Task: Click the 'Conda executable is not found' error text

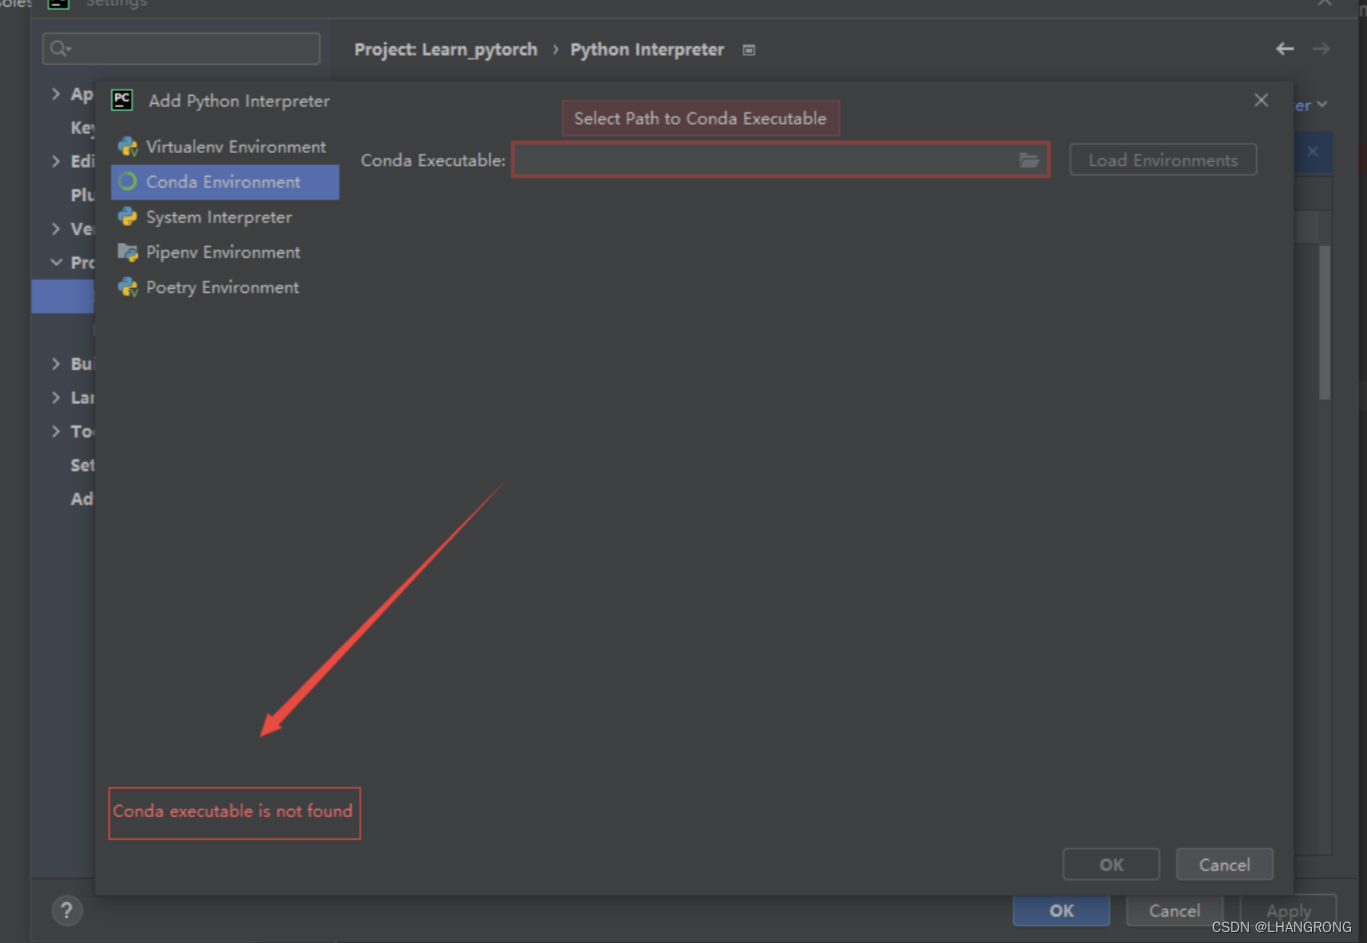Action: [x=233, y=811]
